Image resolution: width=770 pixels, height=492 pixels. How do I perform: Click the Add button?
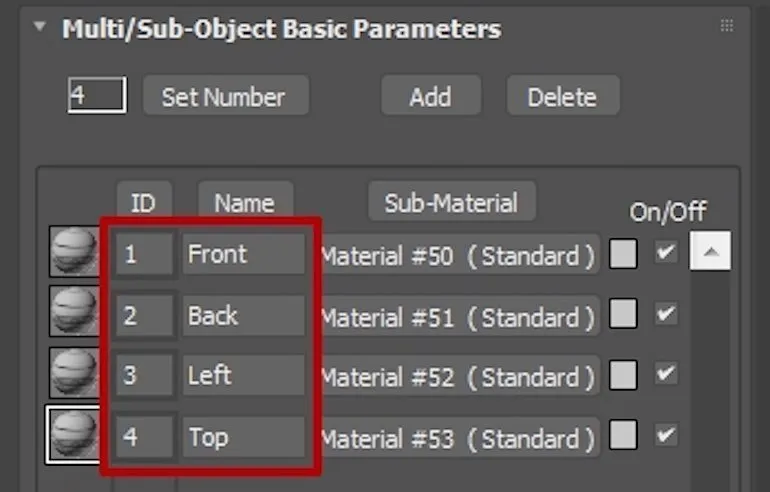430,97
